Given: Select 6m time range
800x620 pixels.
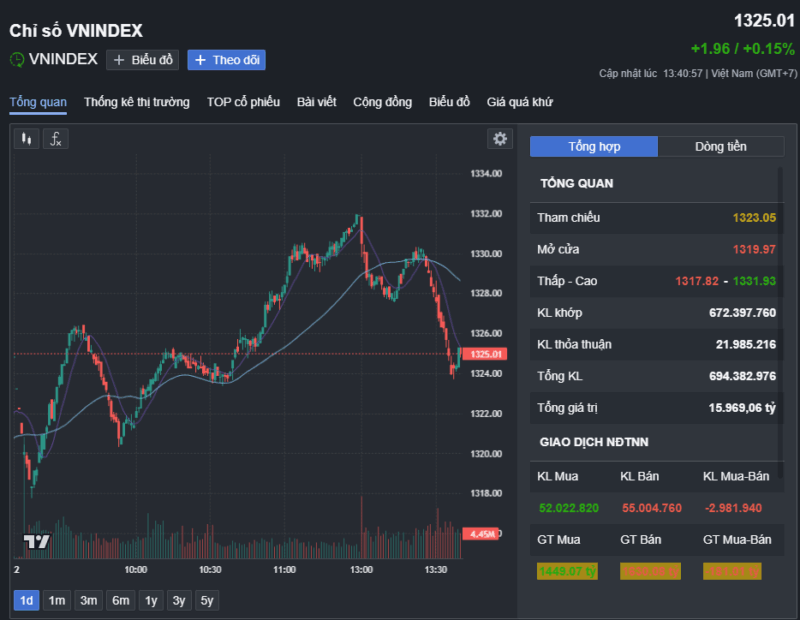Looking at the screenshot, I should [120, 601].
